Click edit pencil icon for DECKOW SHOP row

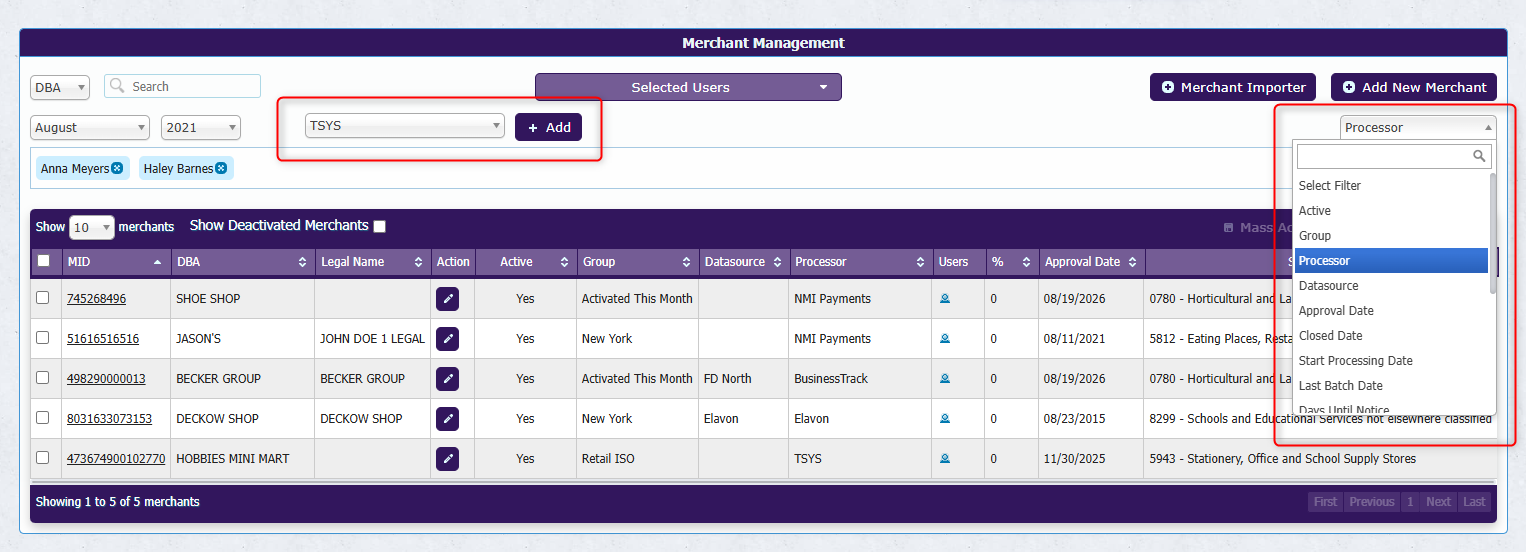(x=447, y=419)
